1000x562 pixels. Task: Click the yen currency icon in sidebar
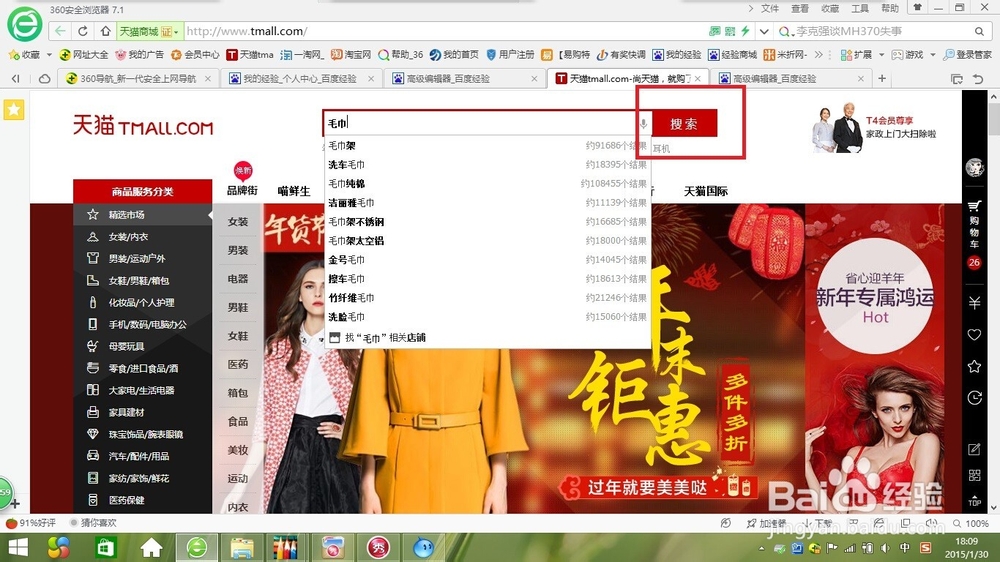[974, 302]
